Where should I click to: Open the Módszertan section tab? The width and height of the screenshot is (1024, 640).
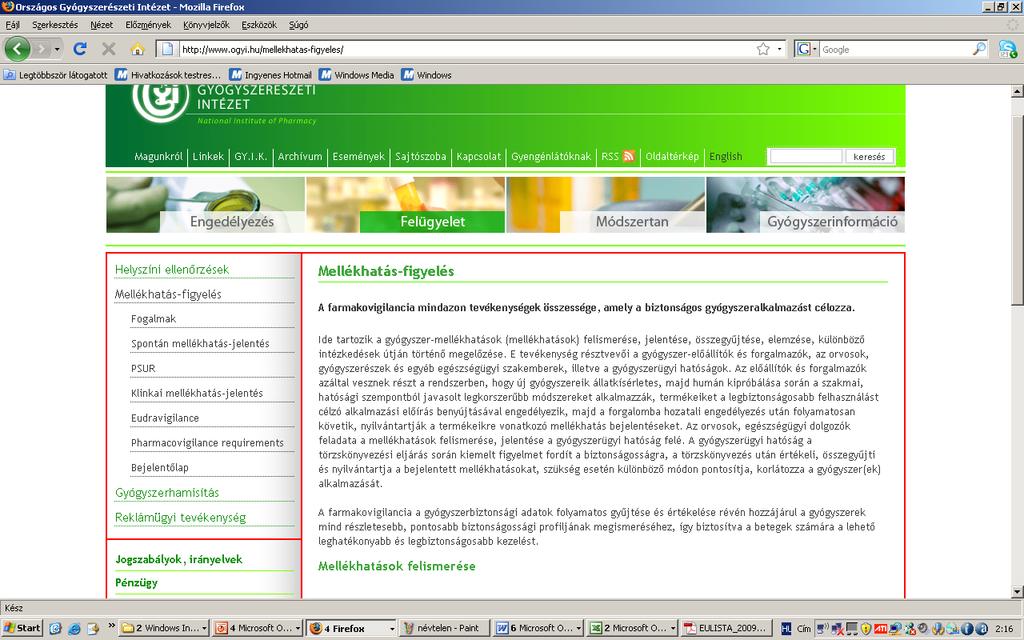click(x=632, y=221)
